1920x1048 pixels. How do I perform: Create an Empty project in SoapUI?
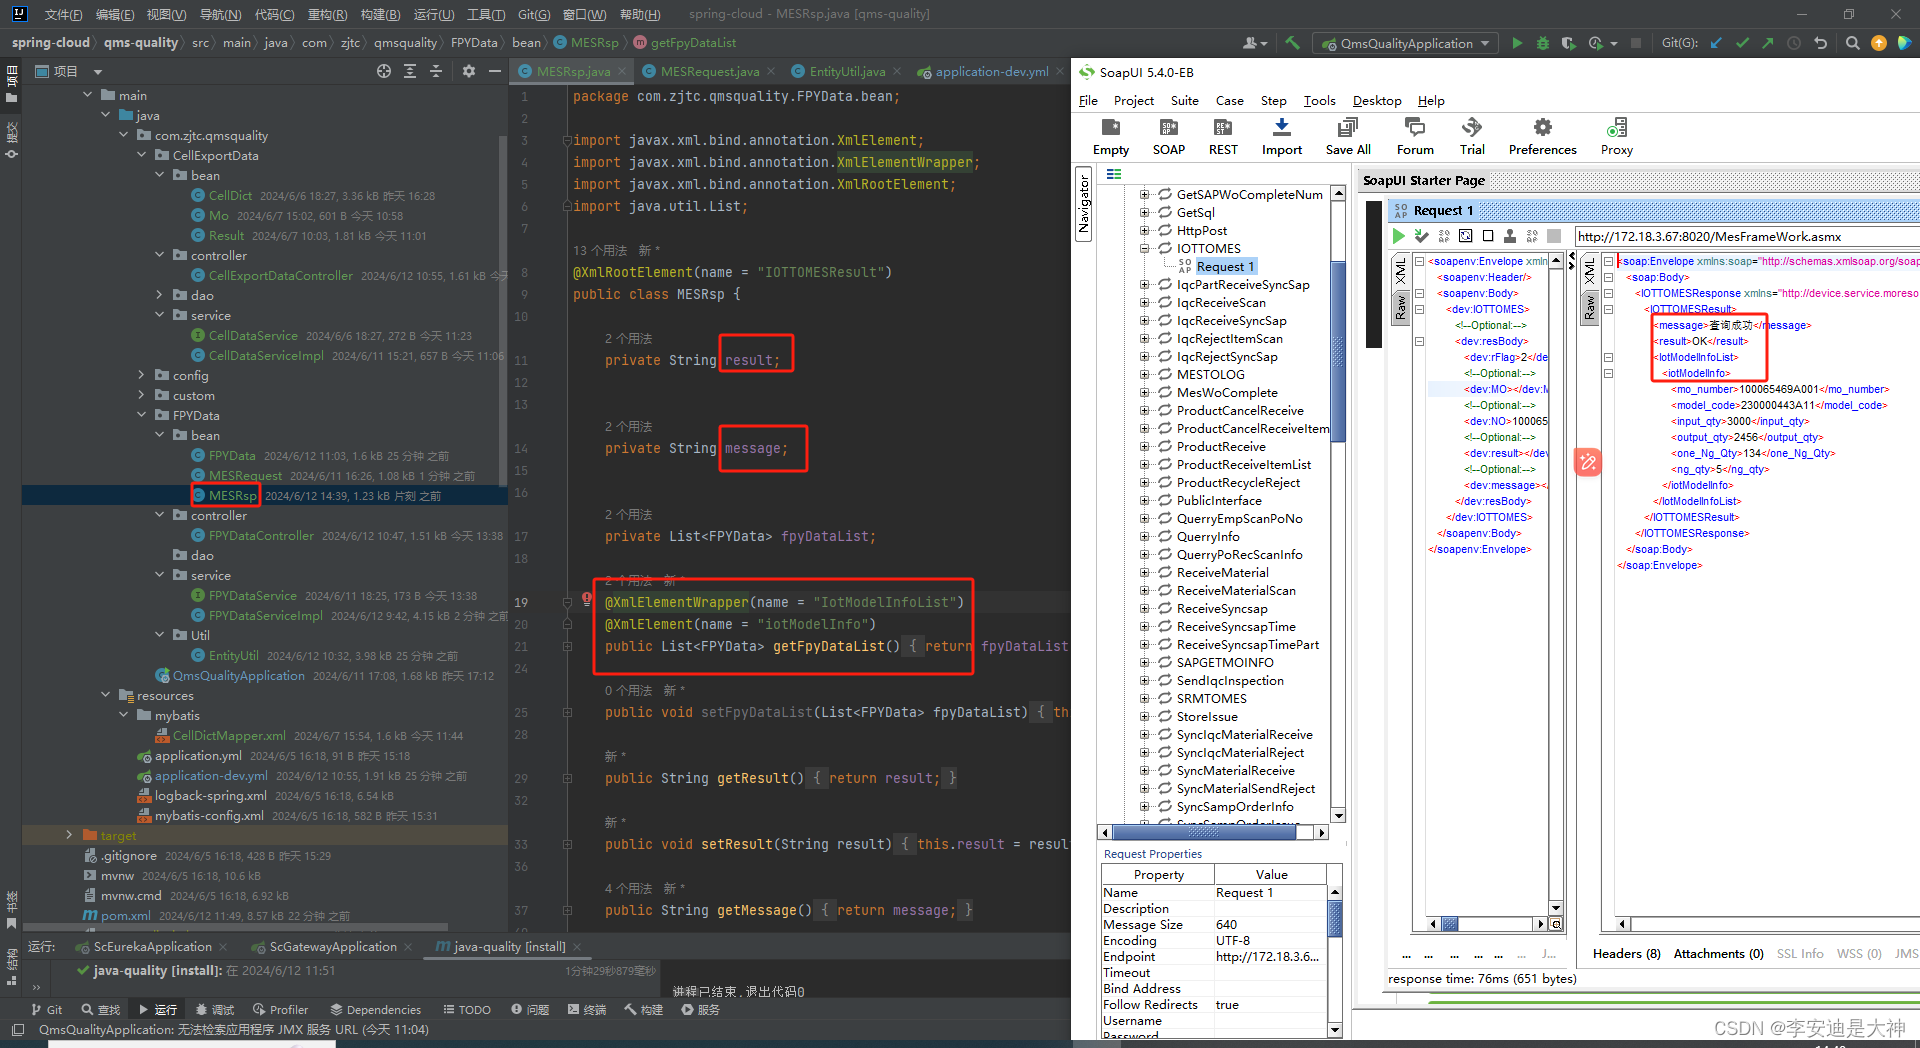pos(1110,136)
